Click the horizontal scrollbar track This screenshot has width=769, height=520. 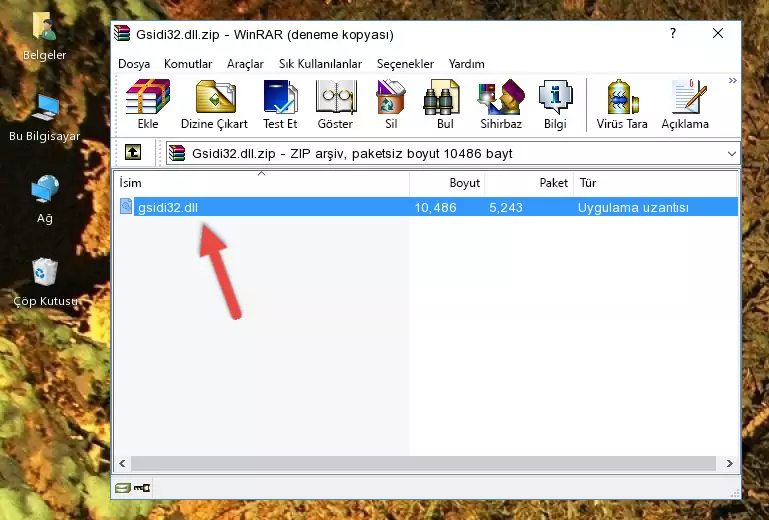pyautogui.click(x=423, y=463)
